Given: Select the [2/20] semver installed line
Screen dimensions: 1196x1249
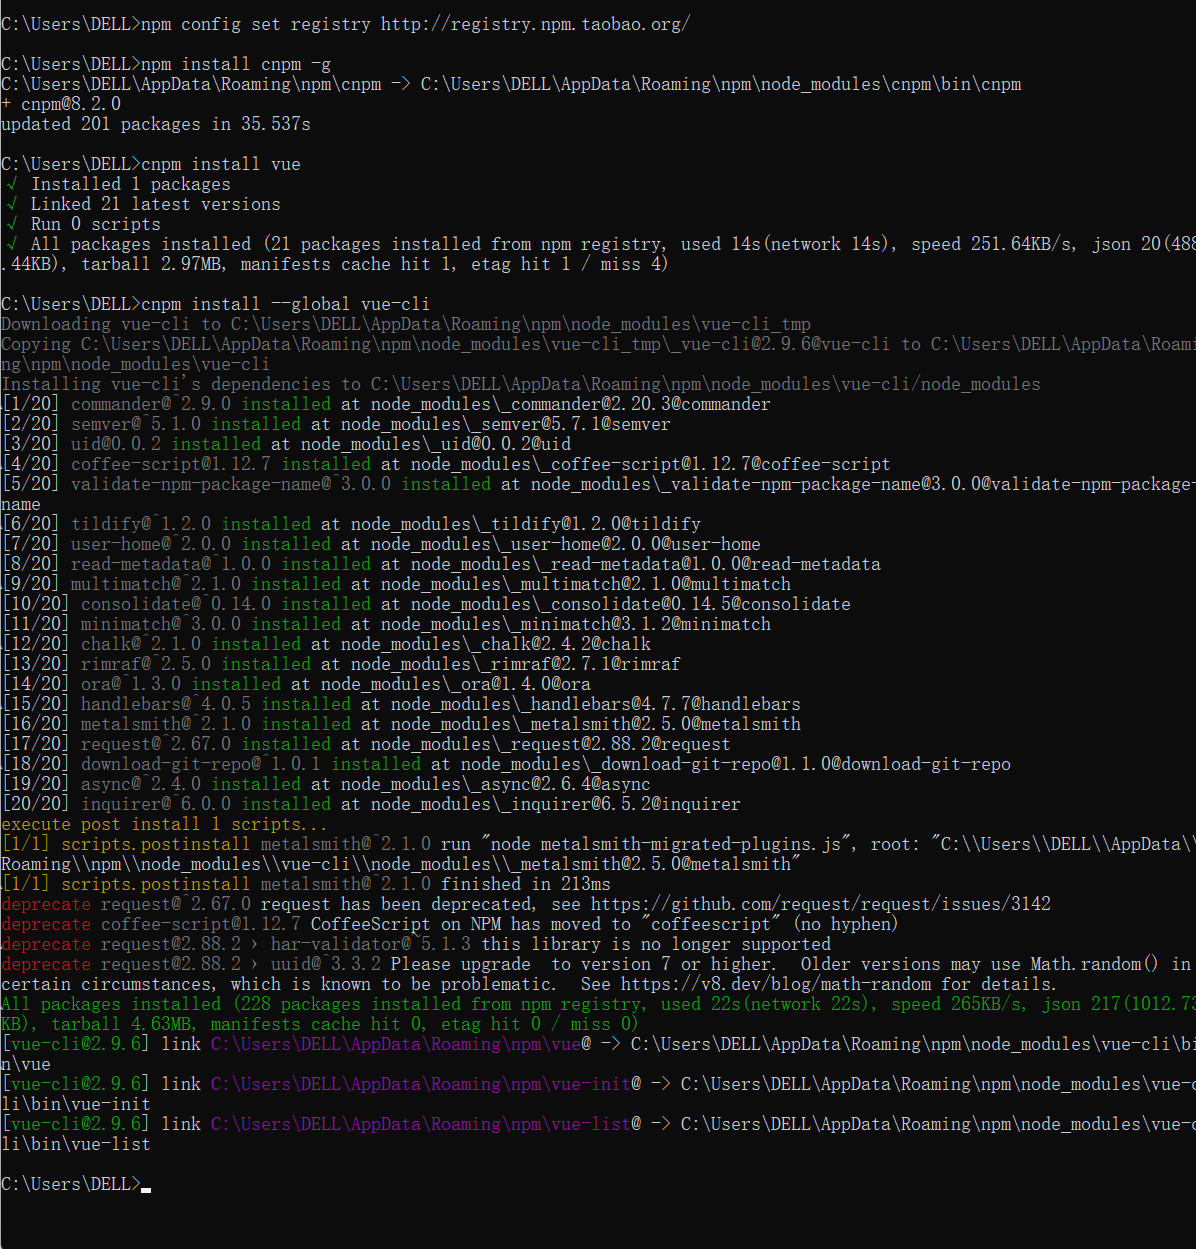Looking at the screenshot, I should coord(336,424).
